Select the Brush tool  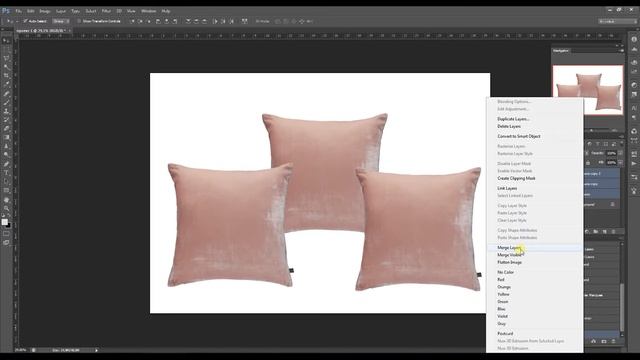(6, 102)
